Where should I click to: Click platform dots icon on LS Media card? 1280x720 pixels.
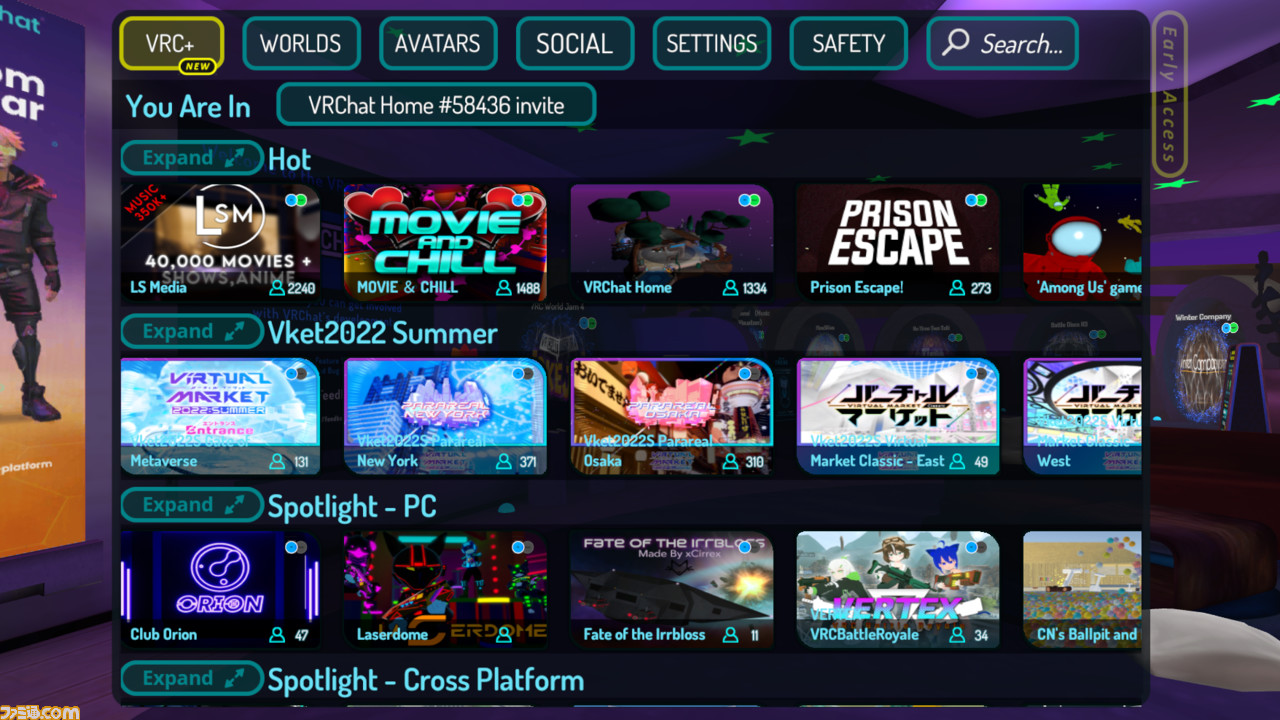click(x=296, y=200)
